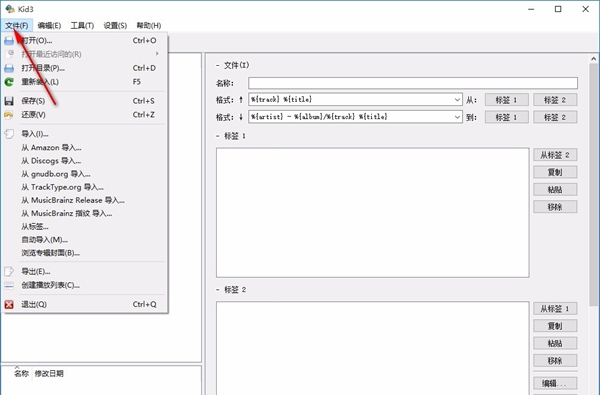Sort by 名称 column header
The image size is (600, 395).
pyautogui.click(x=21, y=374)
